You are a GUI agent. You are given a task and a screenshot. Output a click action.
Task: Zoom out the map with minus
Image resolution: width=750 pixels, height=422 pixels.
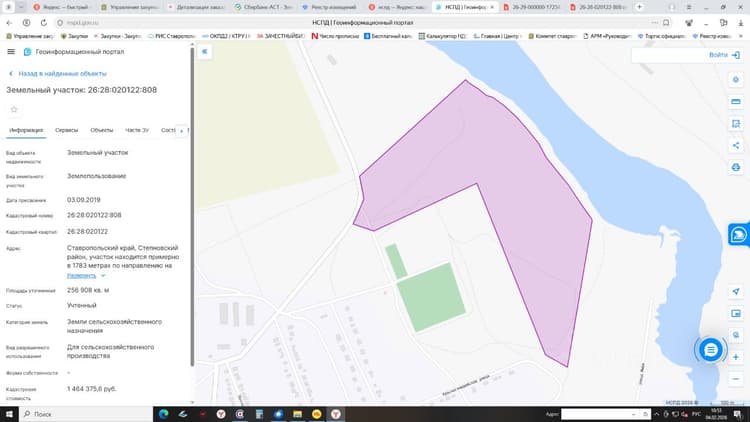(x=736, y=379)
